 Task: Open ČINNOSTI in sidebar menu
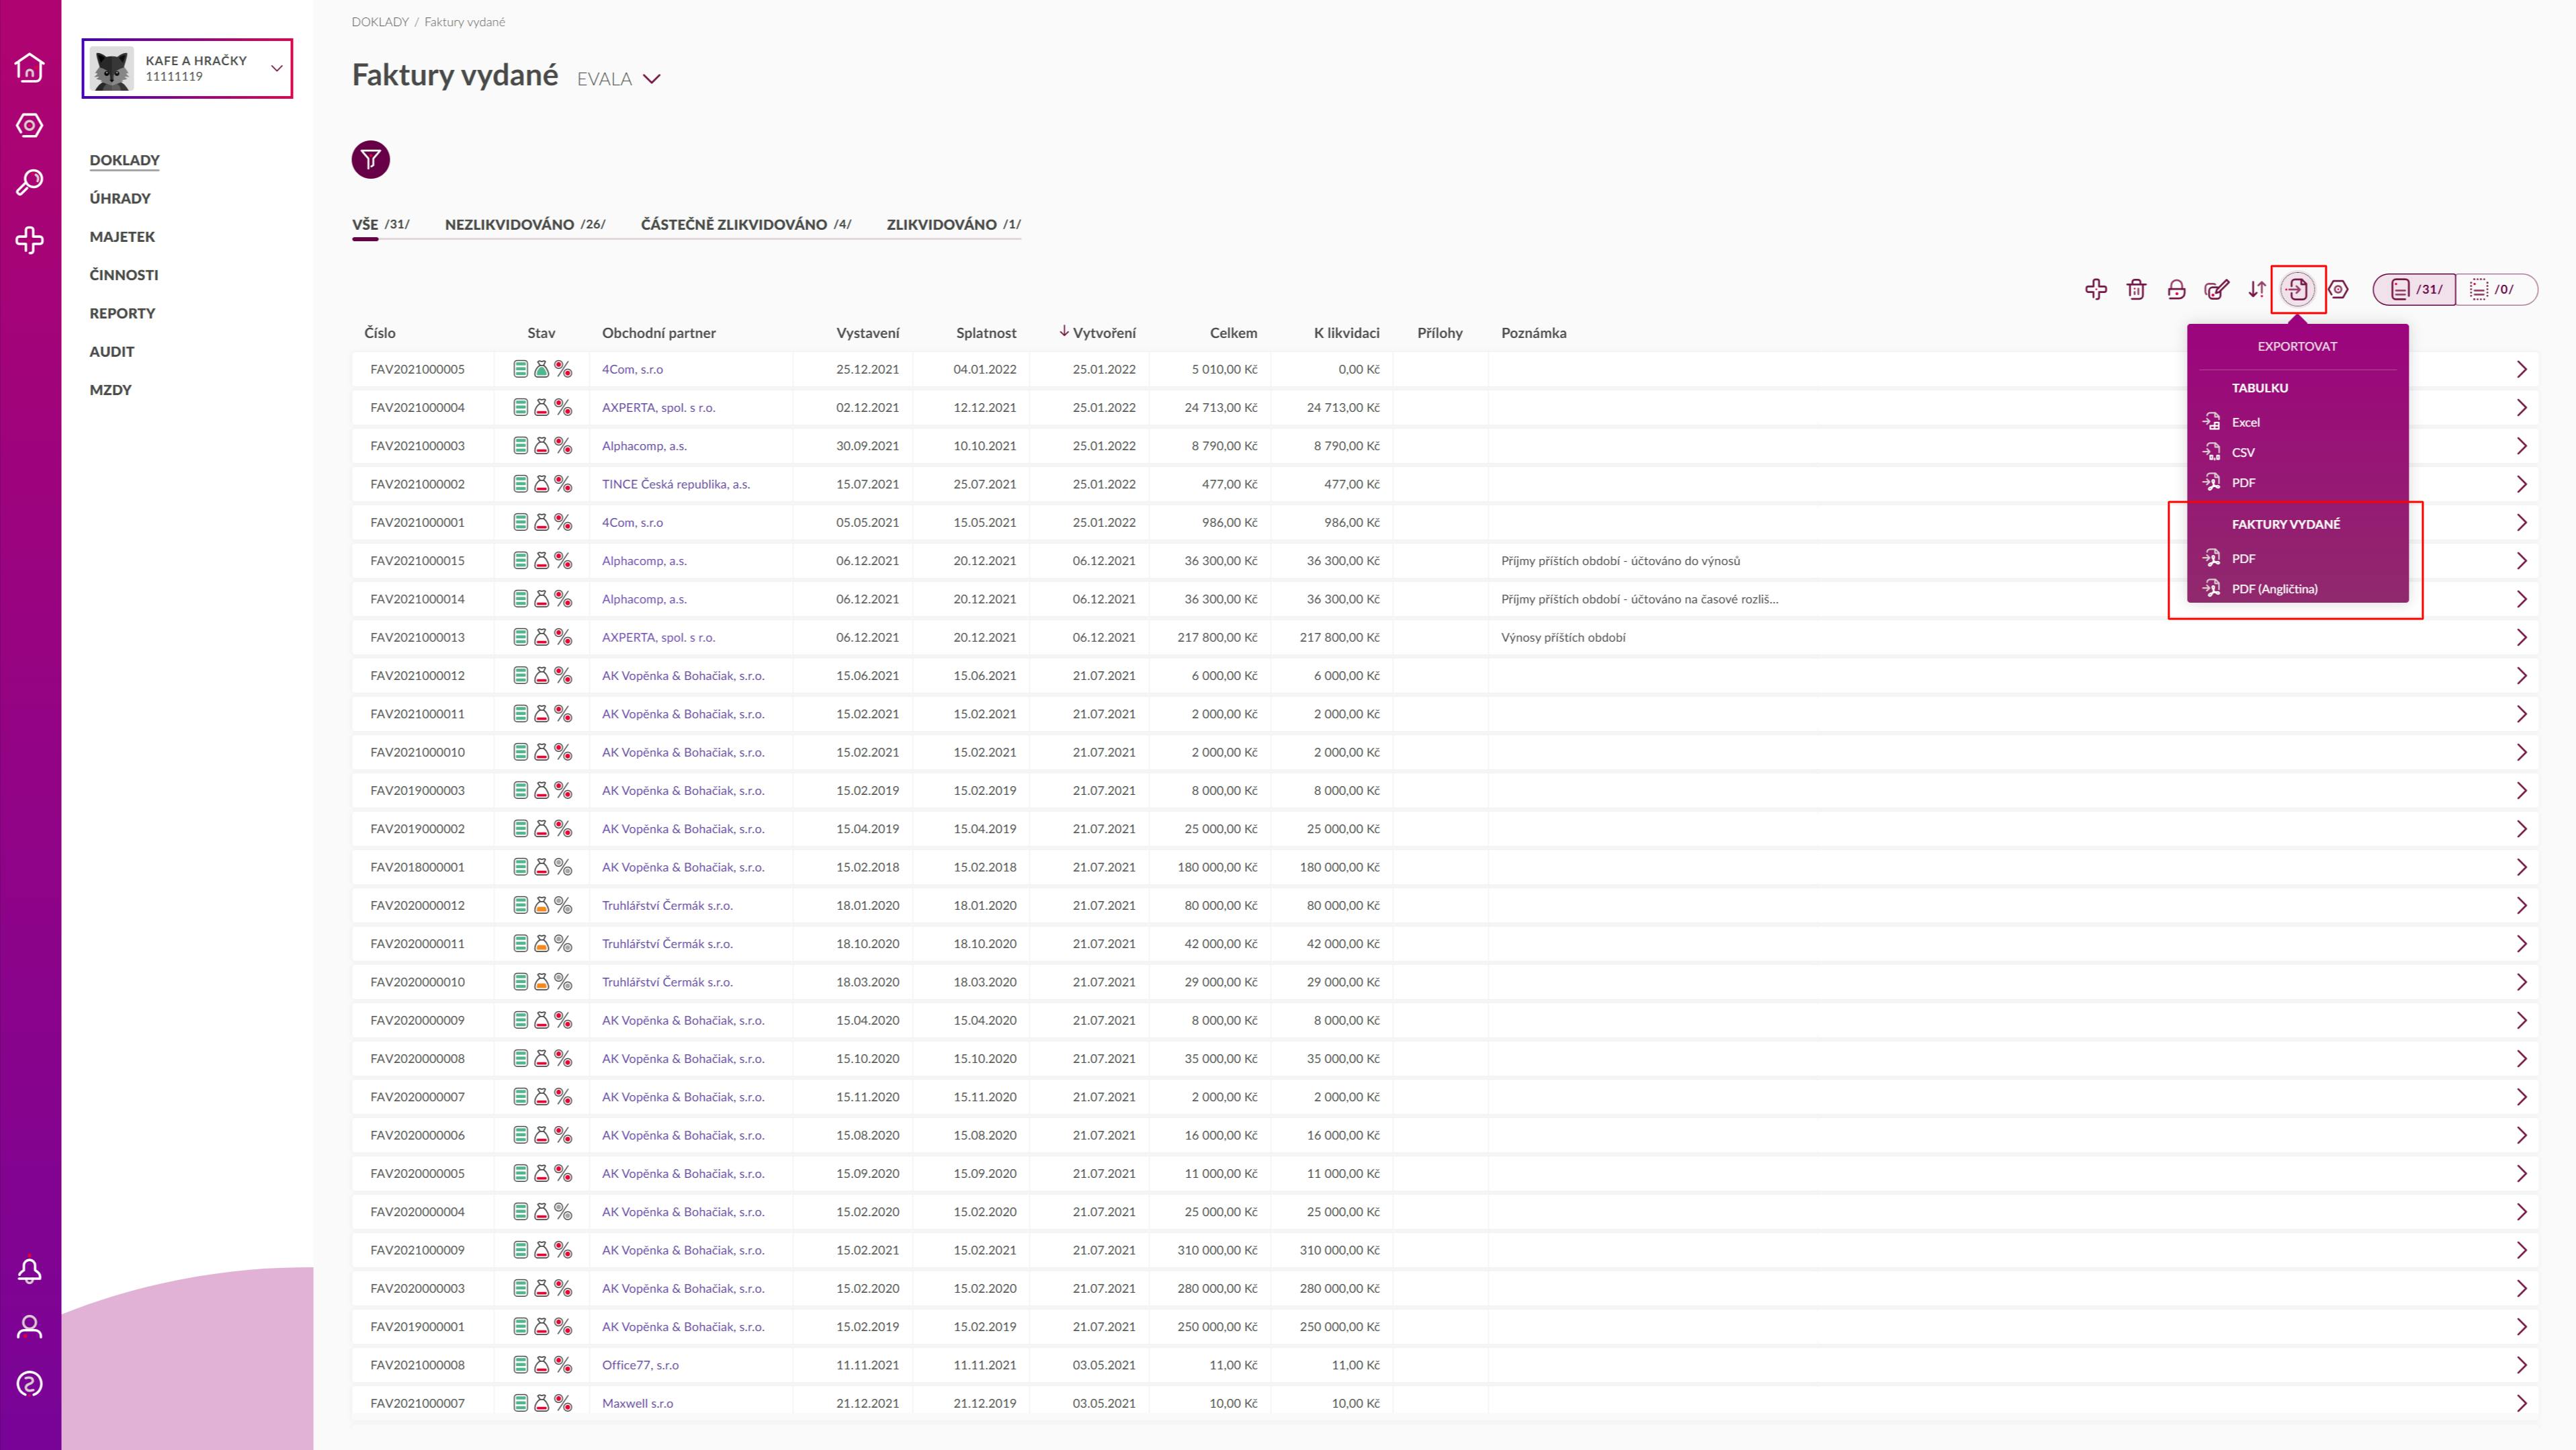[x=124, y=275]
